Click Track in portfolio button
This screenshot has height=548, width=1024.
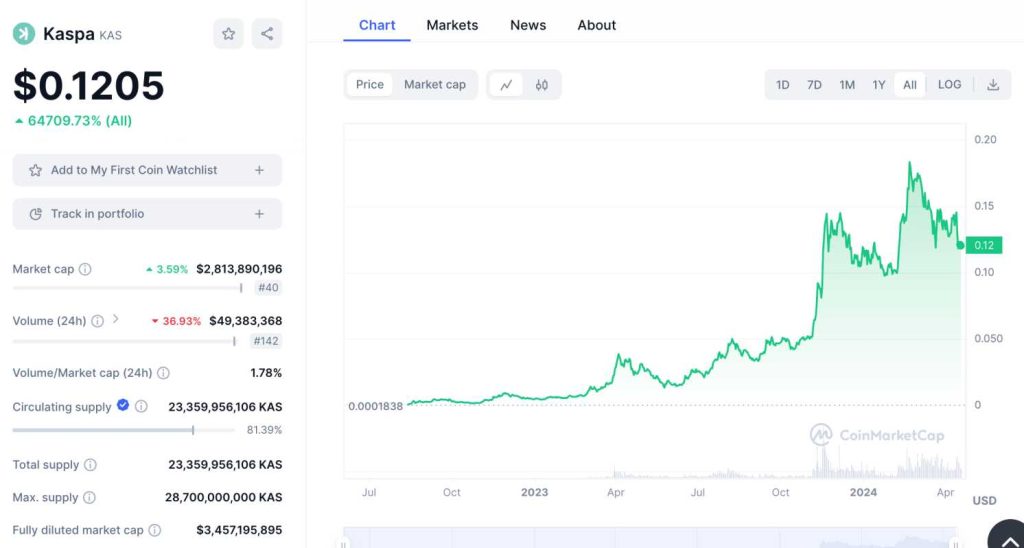tap(147, 214)
